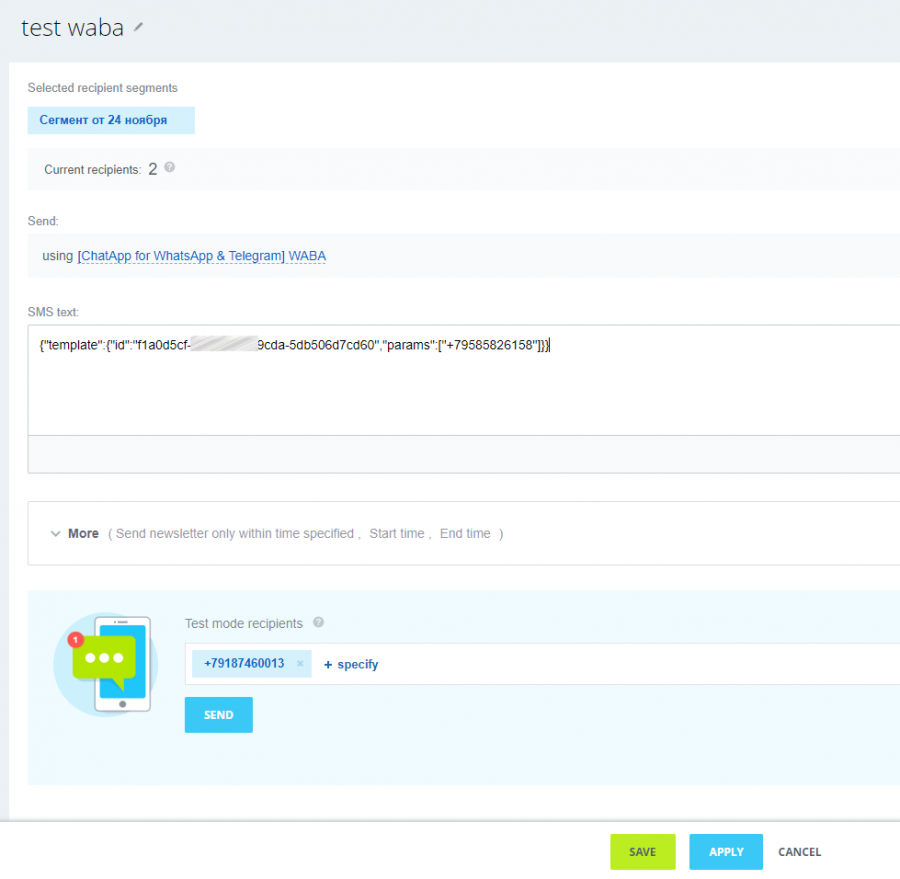Cancel editing the campaign

[799, 851]
